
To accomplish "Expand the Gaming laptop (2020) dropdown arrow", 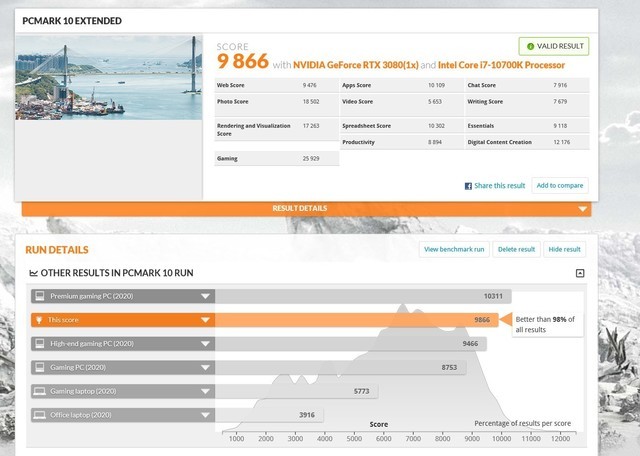I will pyautogui.click(x=205, y=391).
